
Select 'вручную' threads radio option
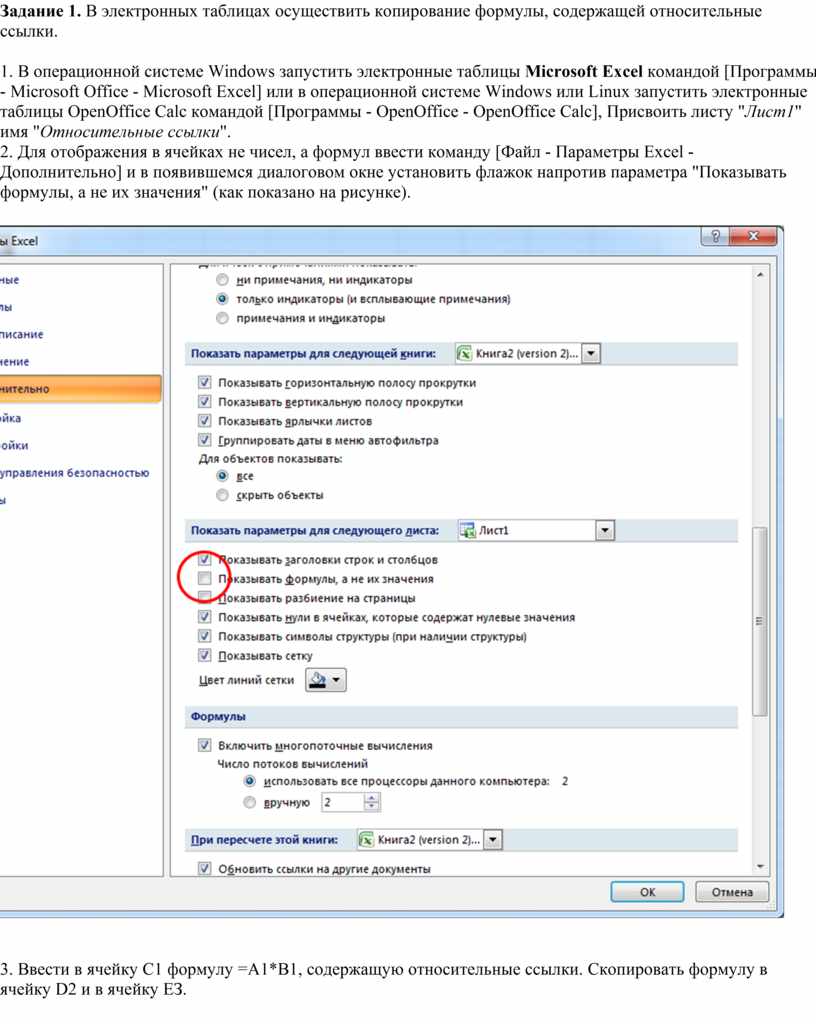[249, 802]
